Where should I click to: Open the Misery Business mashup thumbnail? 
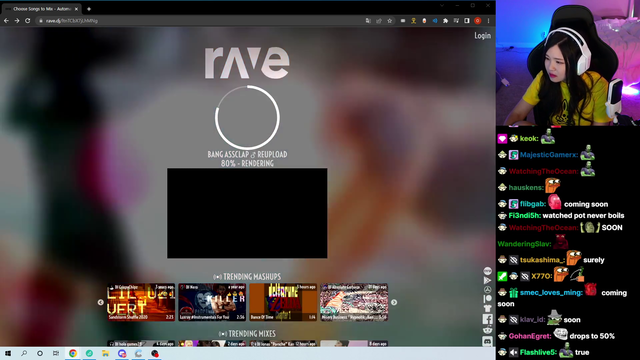tap(354, 302)
